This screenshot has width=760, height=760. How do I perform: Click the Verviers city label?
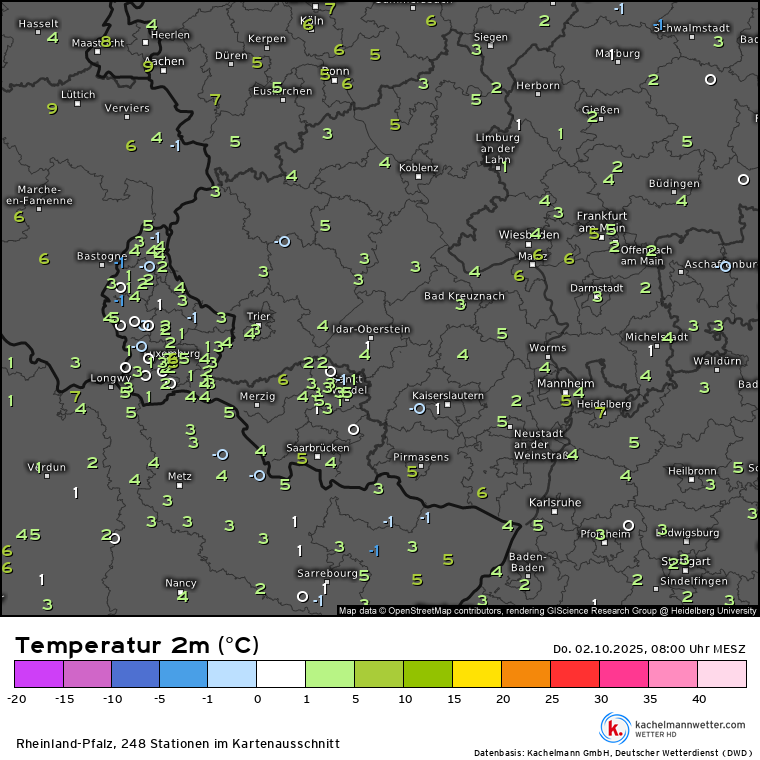[127, 108]
